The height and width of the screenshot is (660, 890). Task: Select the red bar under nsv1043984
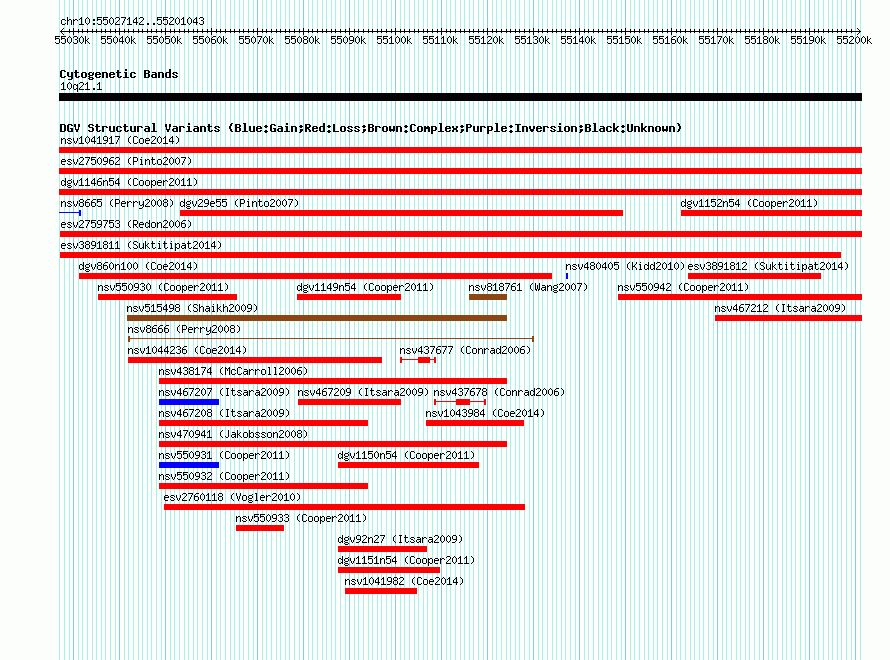[475, 423]
